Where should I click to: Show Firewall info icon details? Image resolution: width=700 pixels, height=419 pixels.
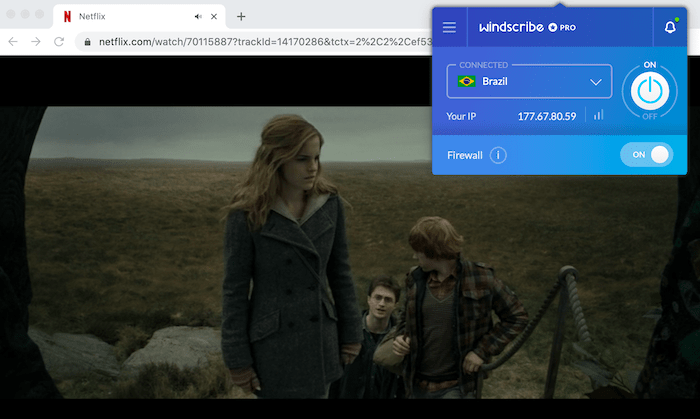pos(498,155)
